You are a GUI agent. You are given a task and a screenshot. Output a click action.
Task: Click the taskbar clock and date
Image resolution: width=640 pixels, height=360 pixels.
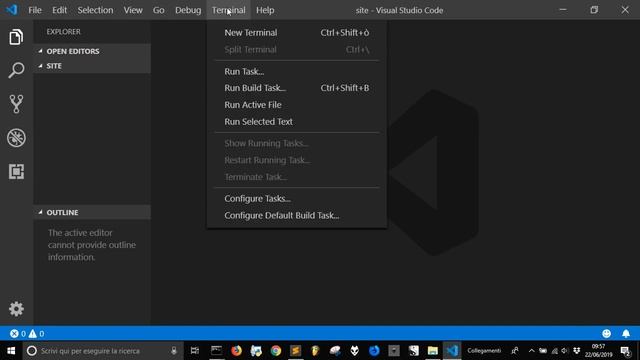coord(598,351)
